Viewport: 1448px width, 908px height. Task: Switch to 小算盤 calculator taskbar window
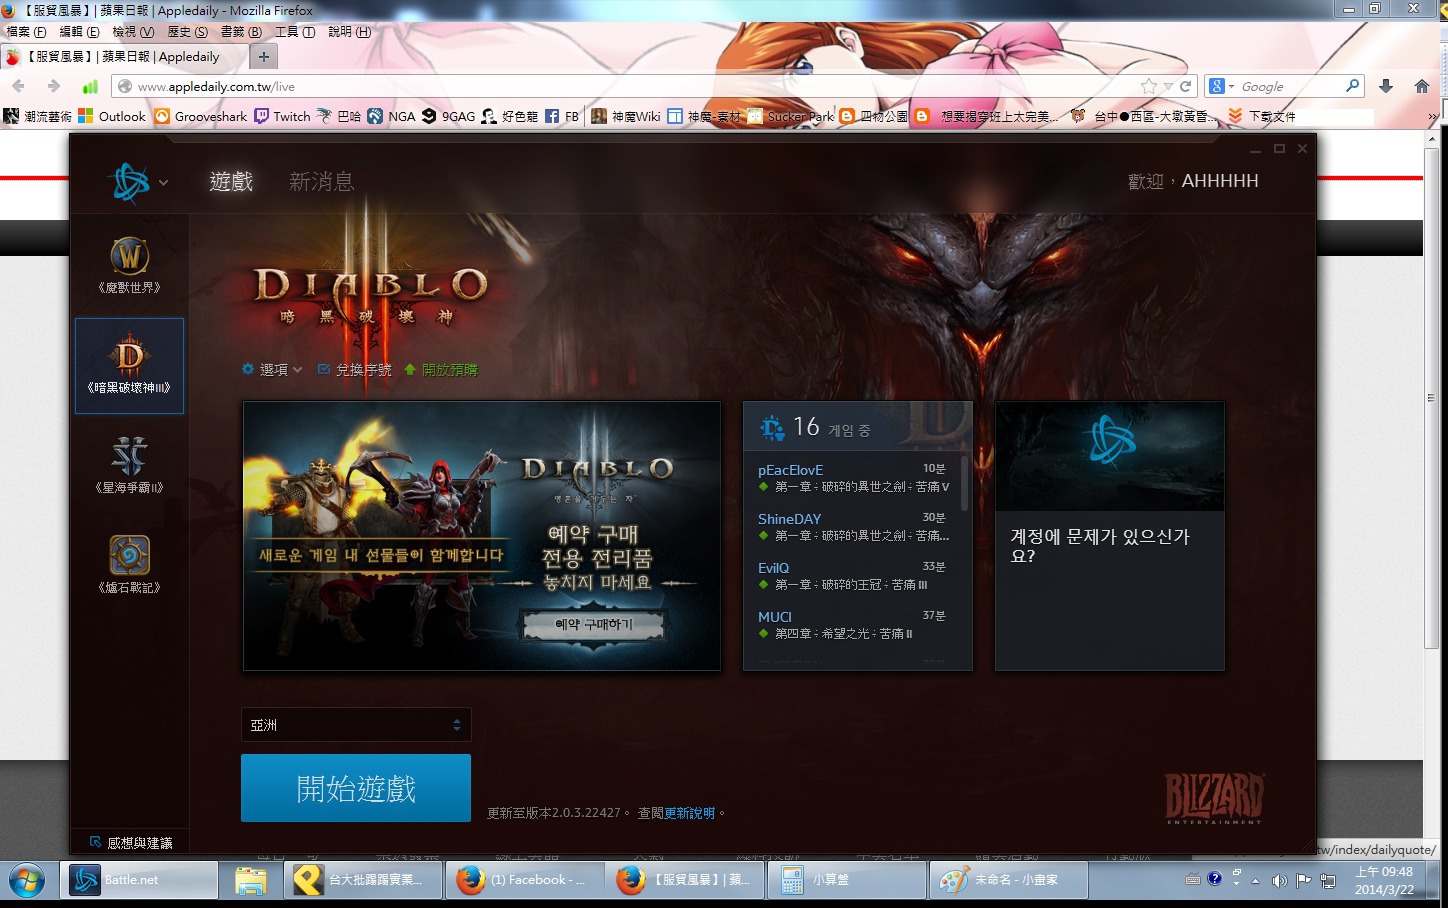coord(845,880)
